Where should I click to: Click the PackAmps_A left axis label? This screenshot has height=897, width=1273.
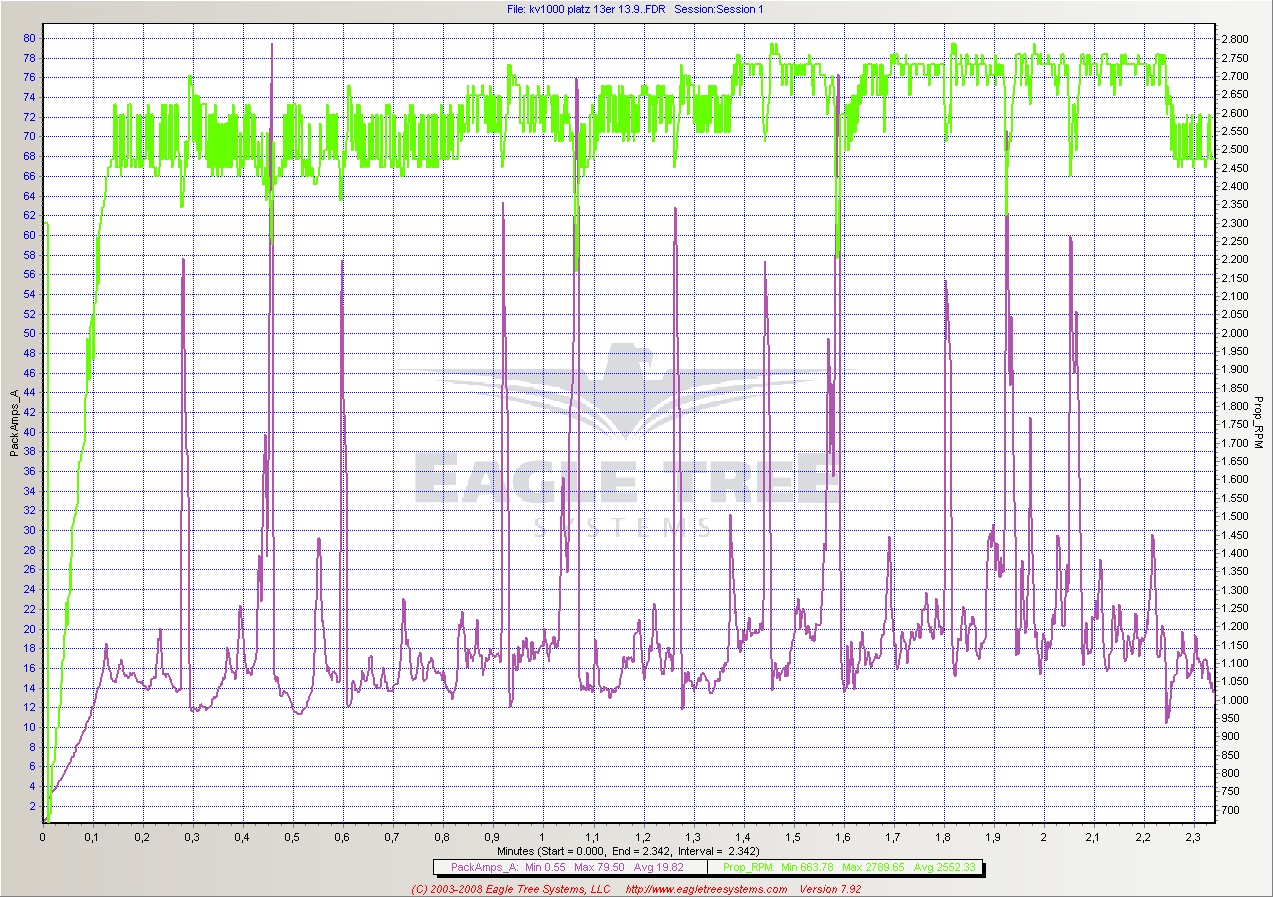(14, 424)
